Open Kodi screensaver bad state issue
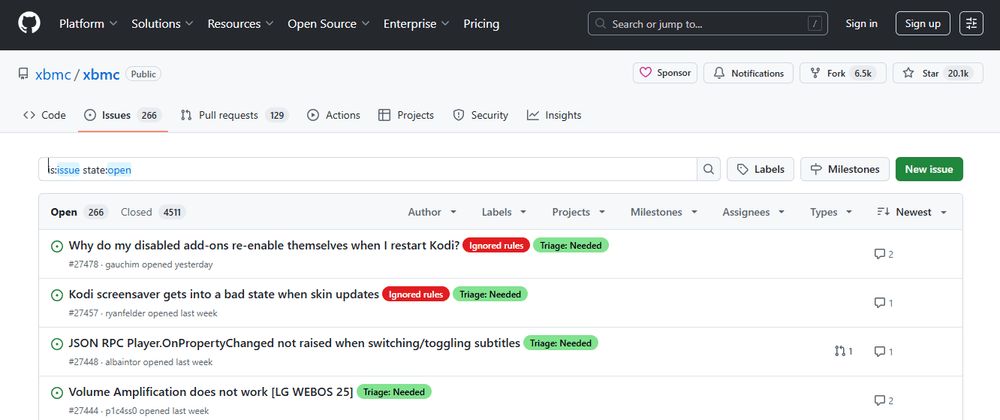Screen dimensions: 1000x420 (x=224, y=294)
